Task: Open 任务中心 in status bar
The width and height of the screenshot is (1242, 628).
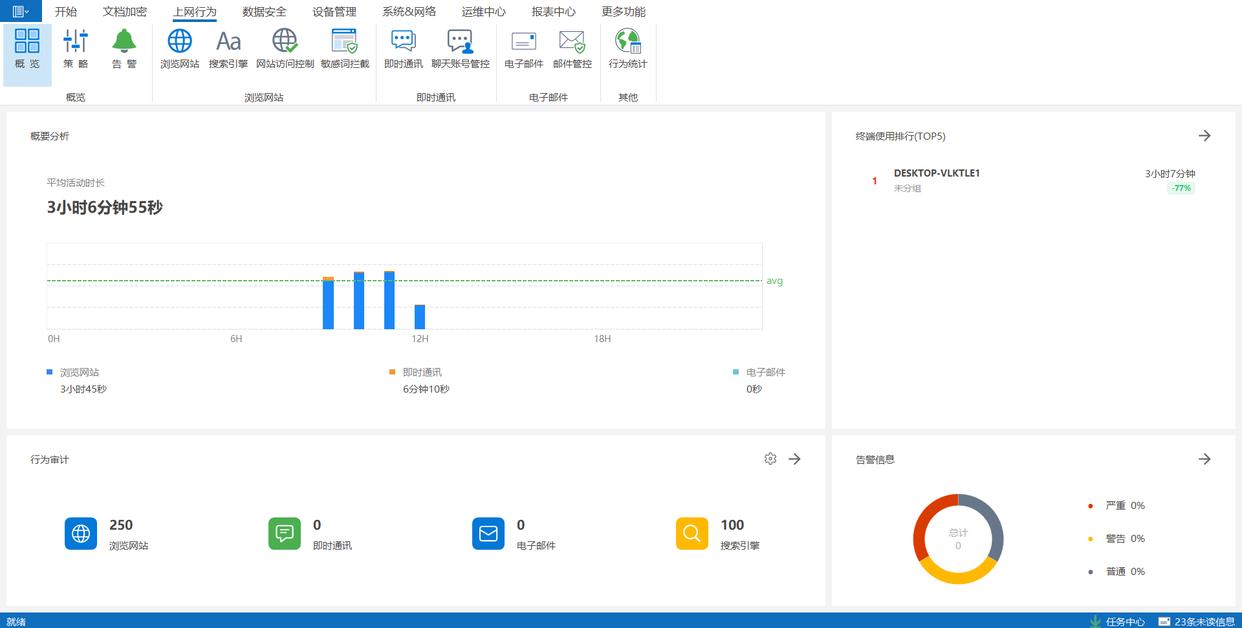Action: tap(1117, 621)
